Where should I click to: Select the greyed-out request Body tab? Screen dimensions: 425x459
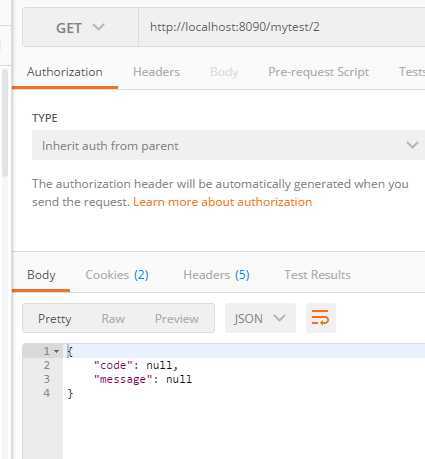coord(224,72)
